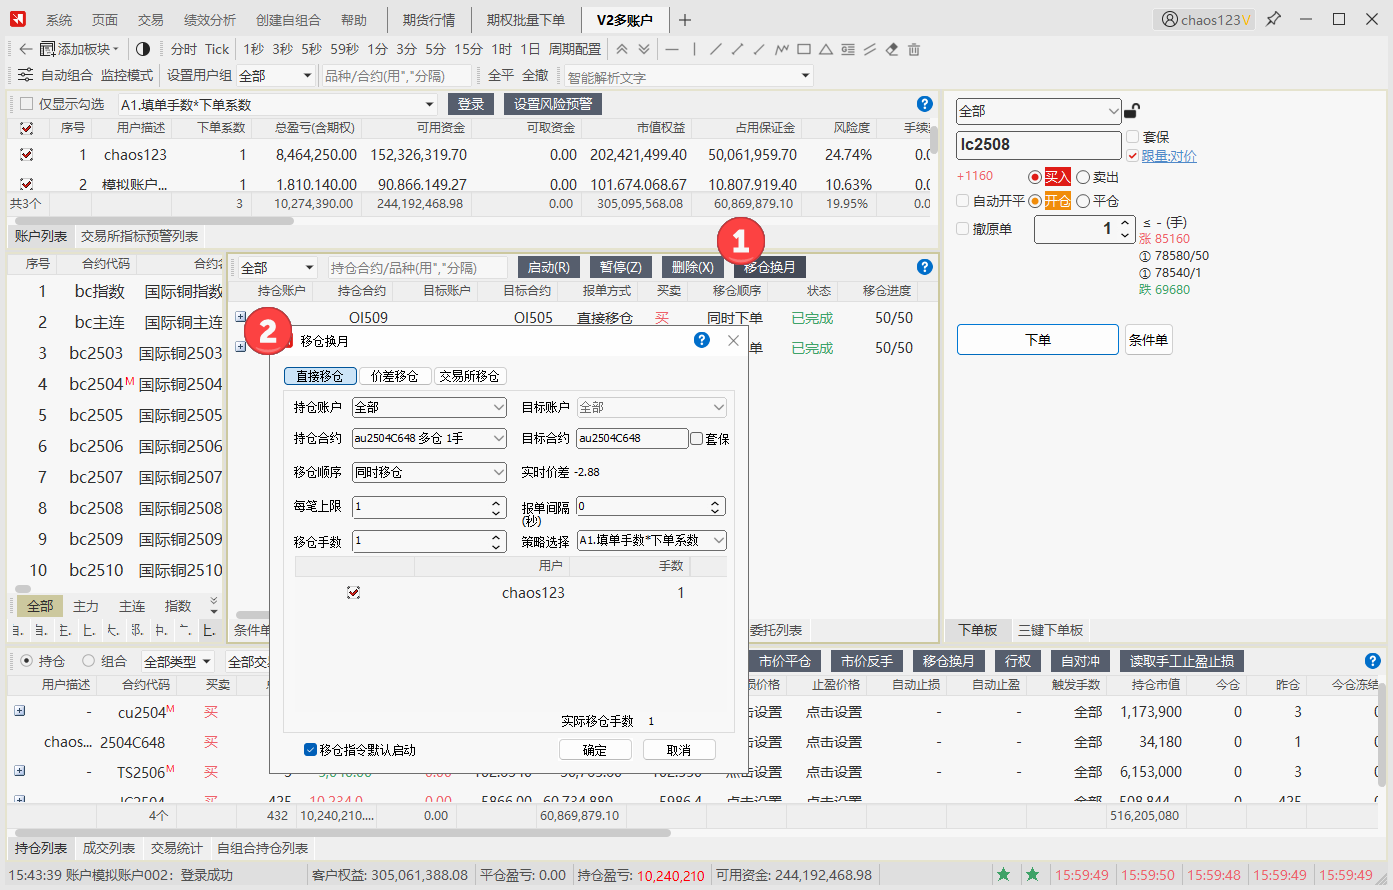
Task: Click the help icon in 移仓换月 dialog
Action: [x=702, y=340]
